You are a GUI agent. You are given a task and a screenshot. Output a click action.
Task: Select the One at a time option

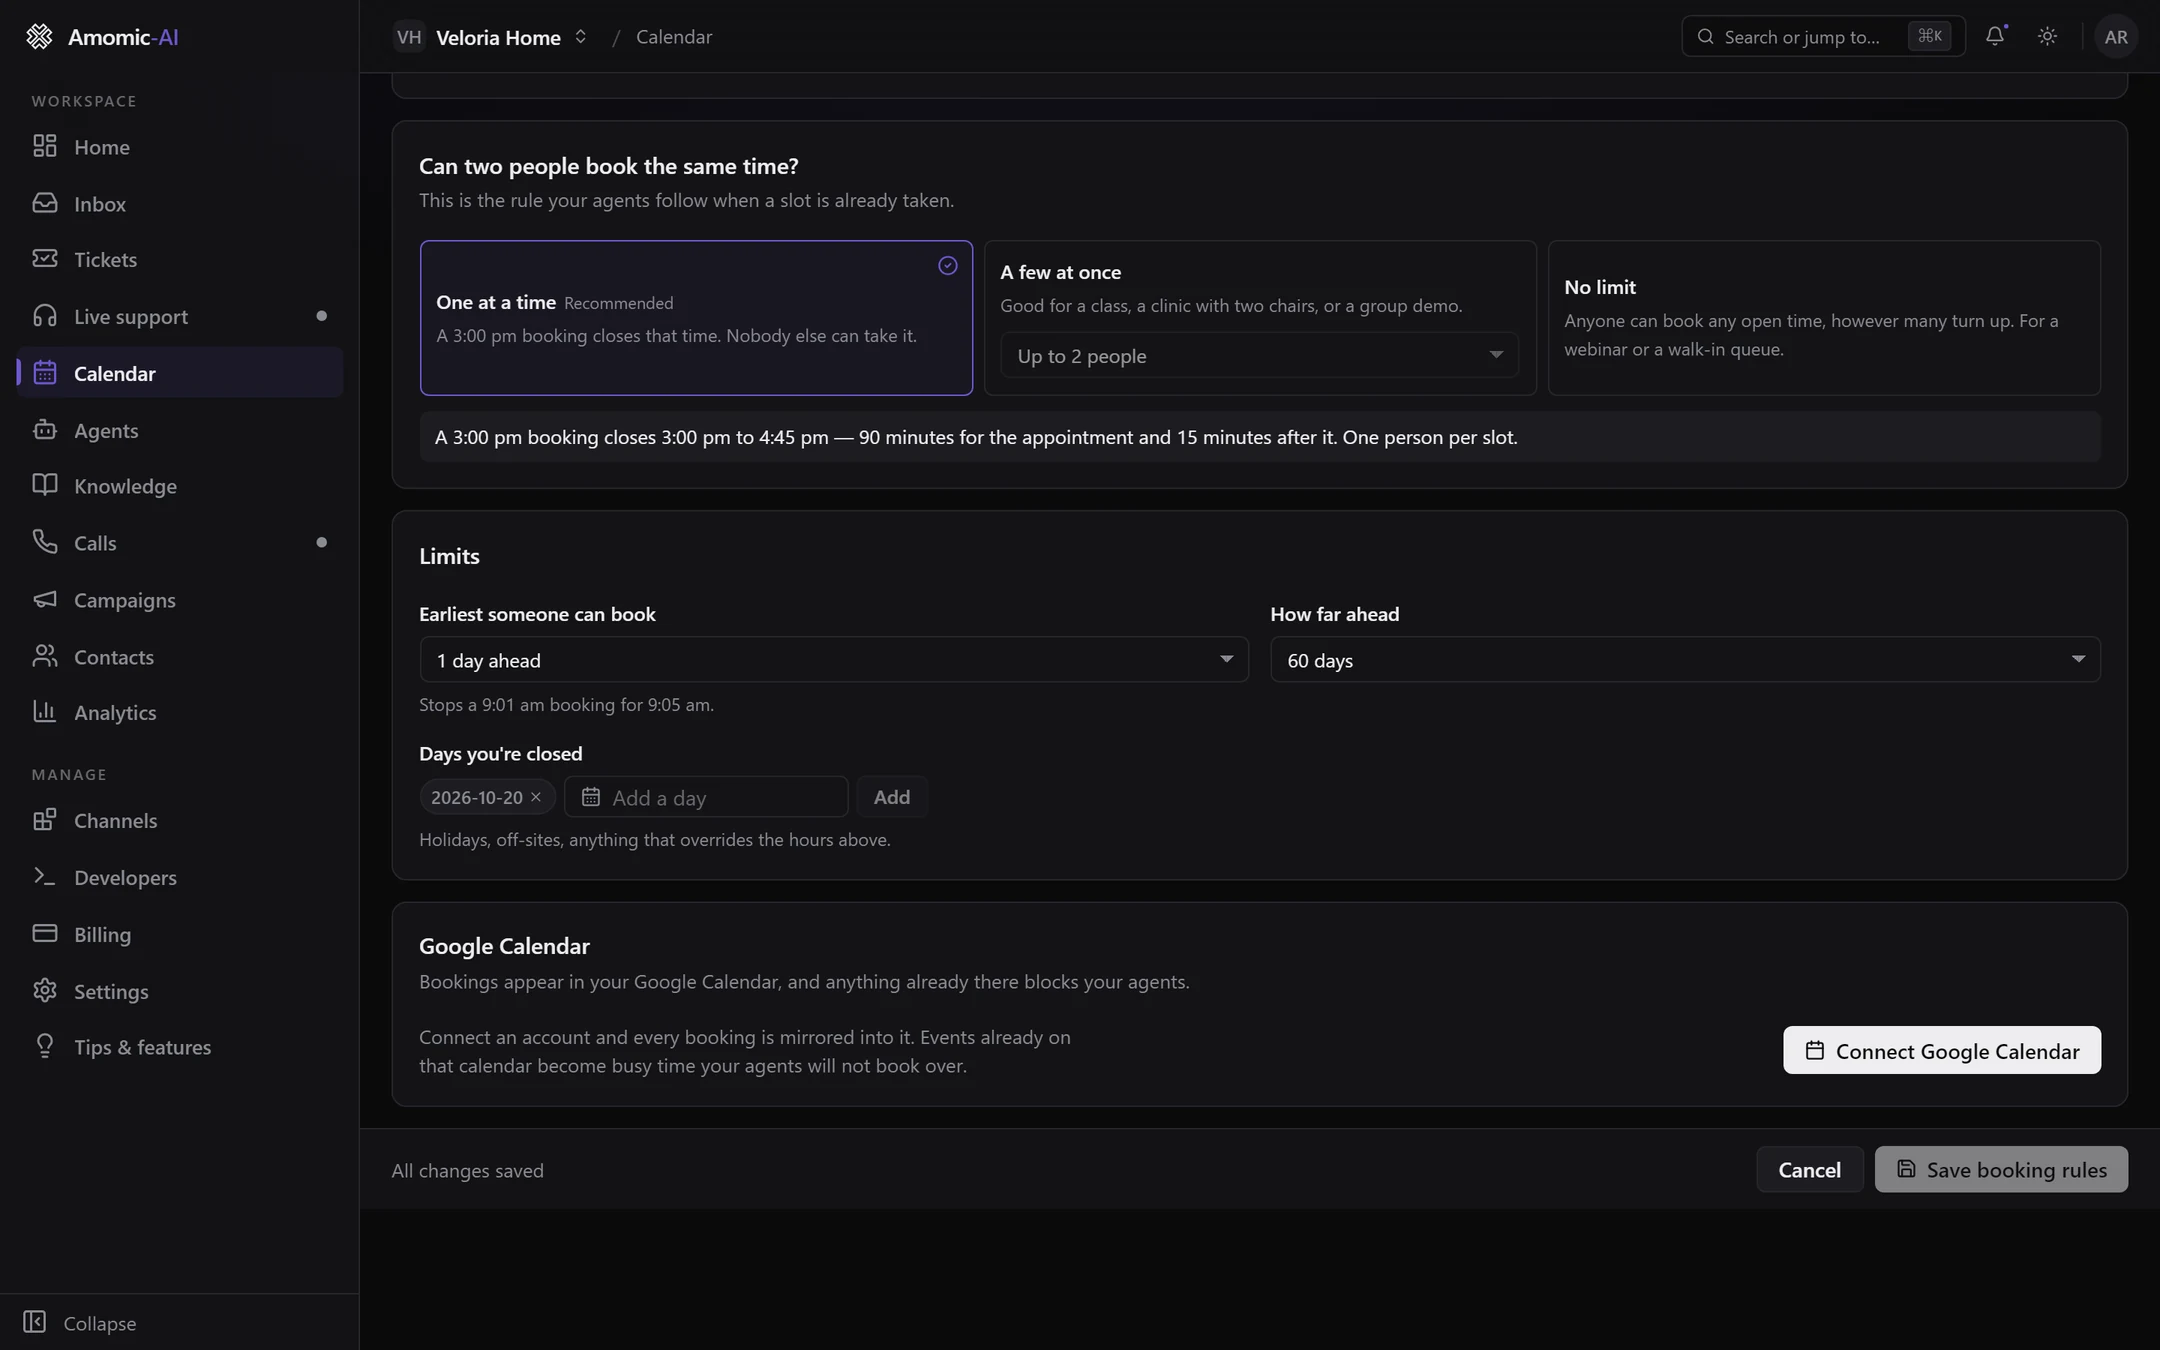[x=696, y=318]
